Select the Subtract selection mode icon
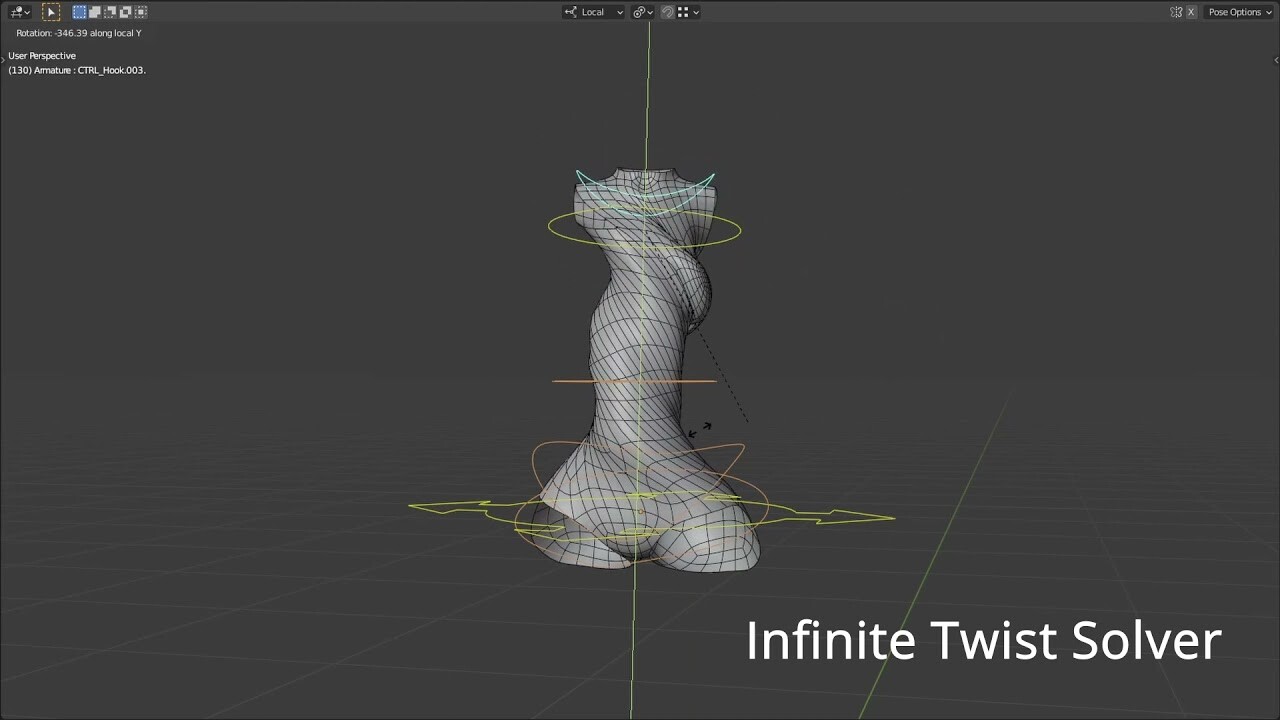 pos(109,12)
